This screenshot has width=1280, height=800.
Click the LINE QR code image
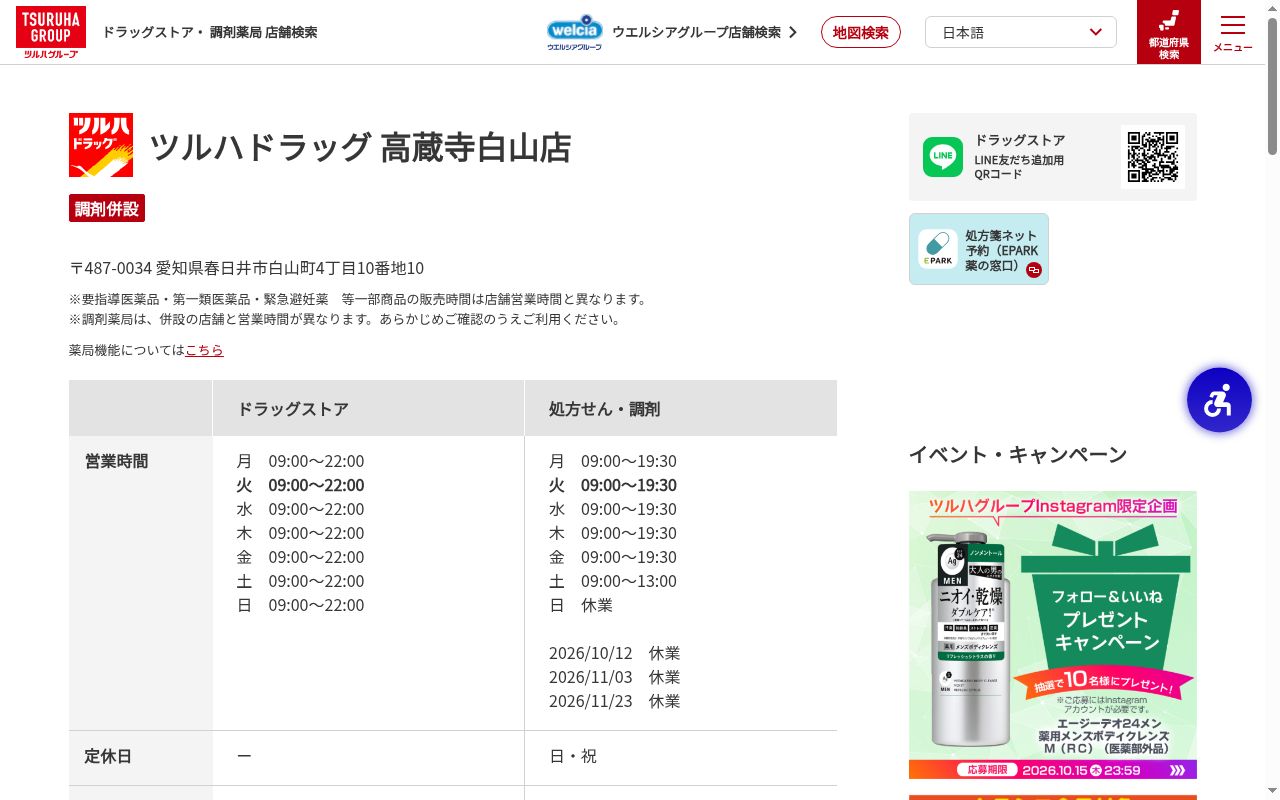click(x=1153, y=157)
